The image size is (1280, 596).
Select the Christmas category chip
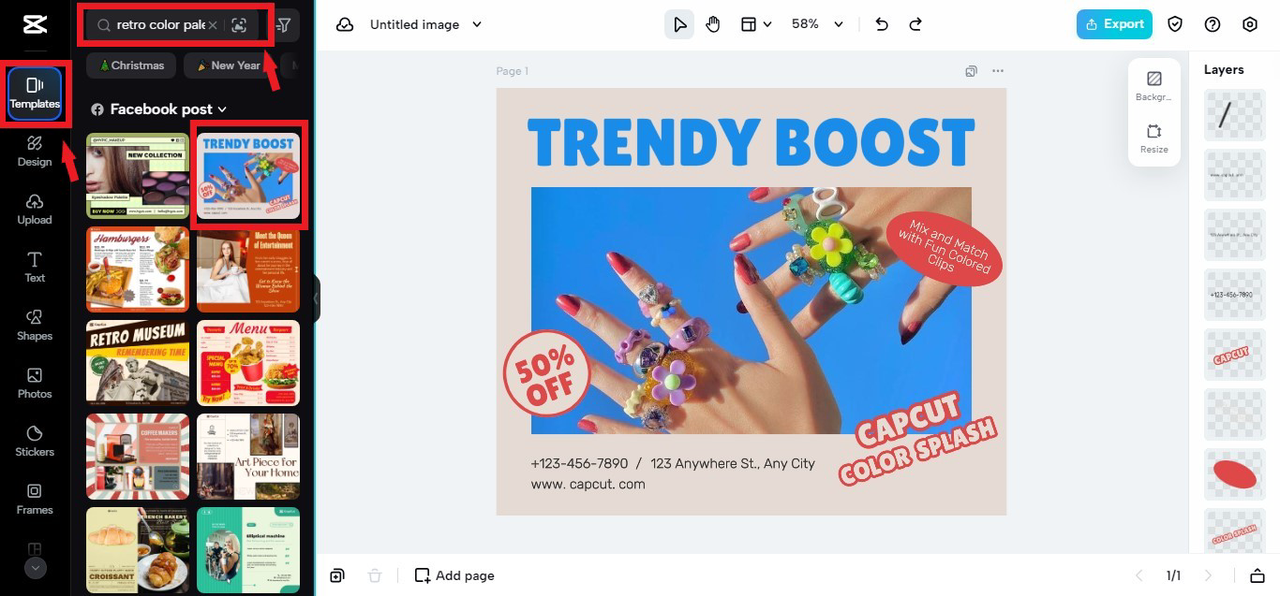tap(131, 66)
